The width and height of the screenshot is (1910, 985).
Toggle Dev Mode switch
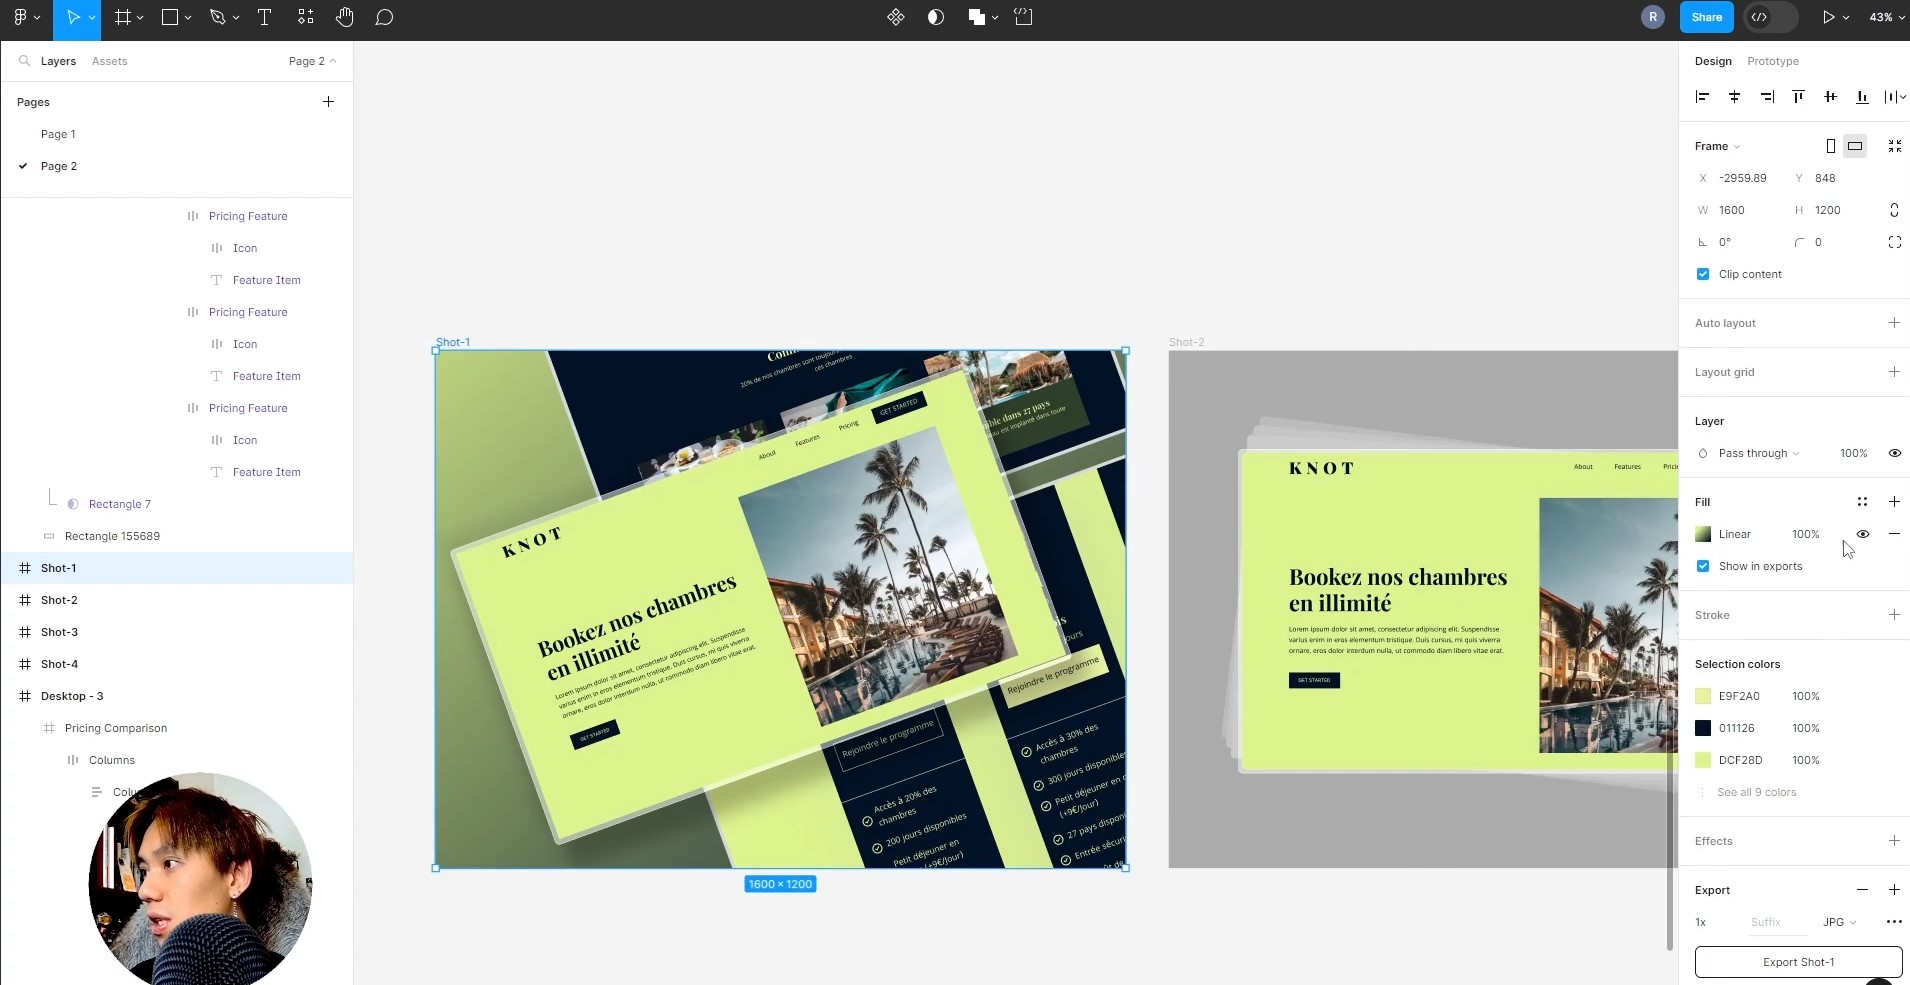pyautogui.click(x=1770, y=17)
